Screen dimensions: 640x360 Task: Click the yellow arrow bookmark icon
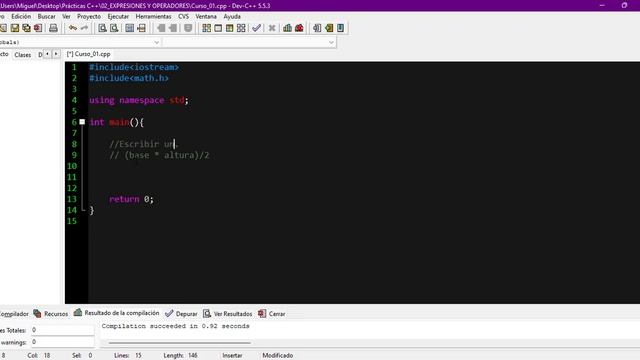(329, 28)
